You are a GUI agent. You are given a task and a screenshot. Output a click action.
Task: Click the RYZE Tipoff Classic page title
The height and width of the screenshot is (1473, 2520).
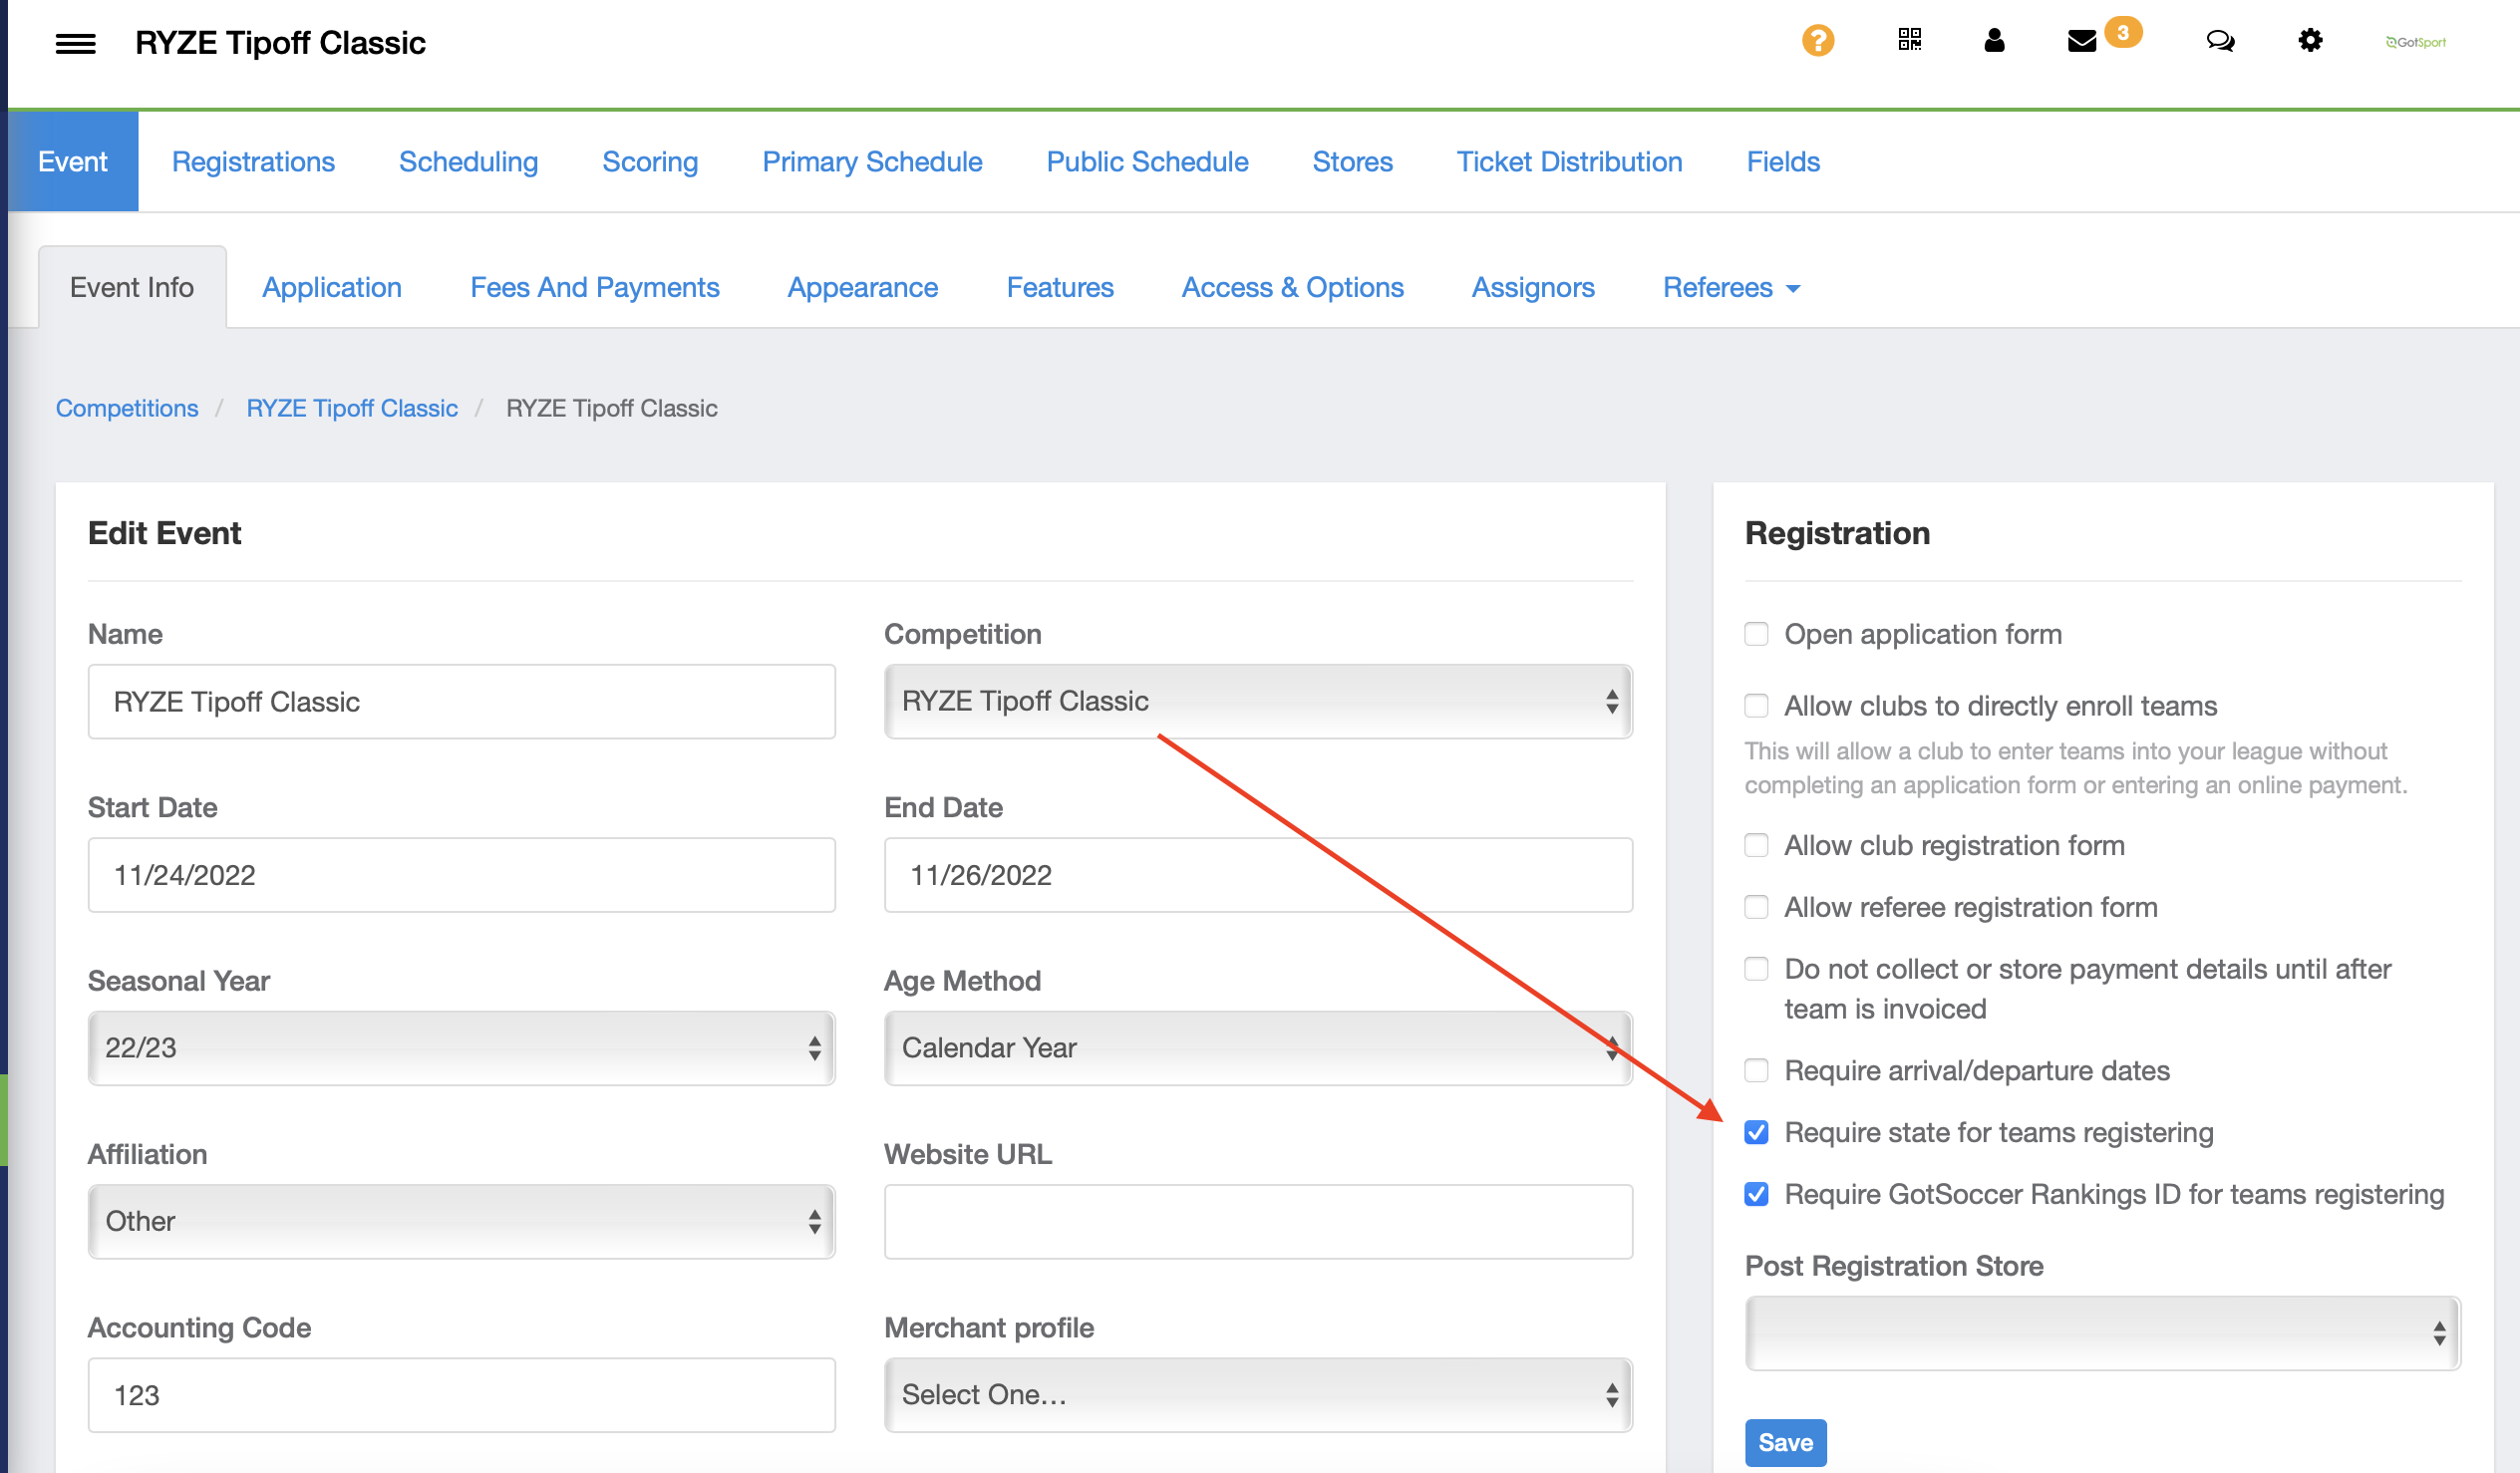pyautogui.click(x=280, y=43)
